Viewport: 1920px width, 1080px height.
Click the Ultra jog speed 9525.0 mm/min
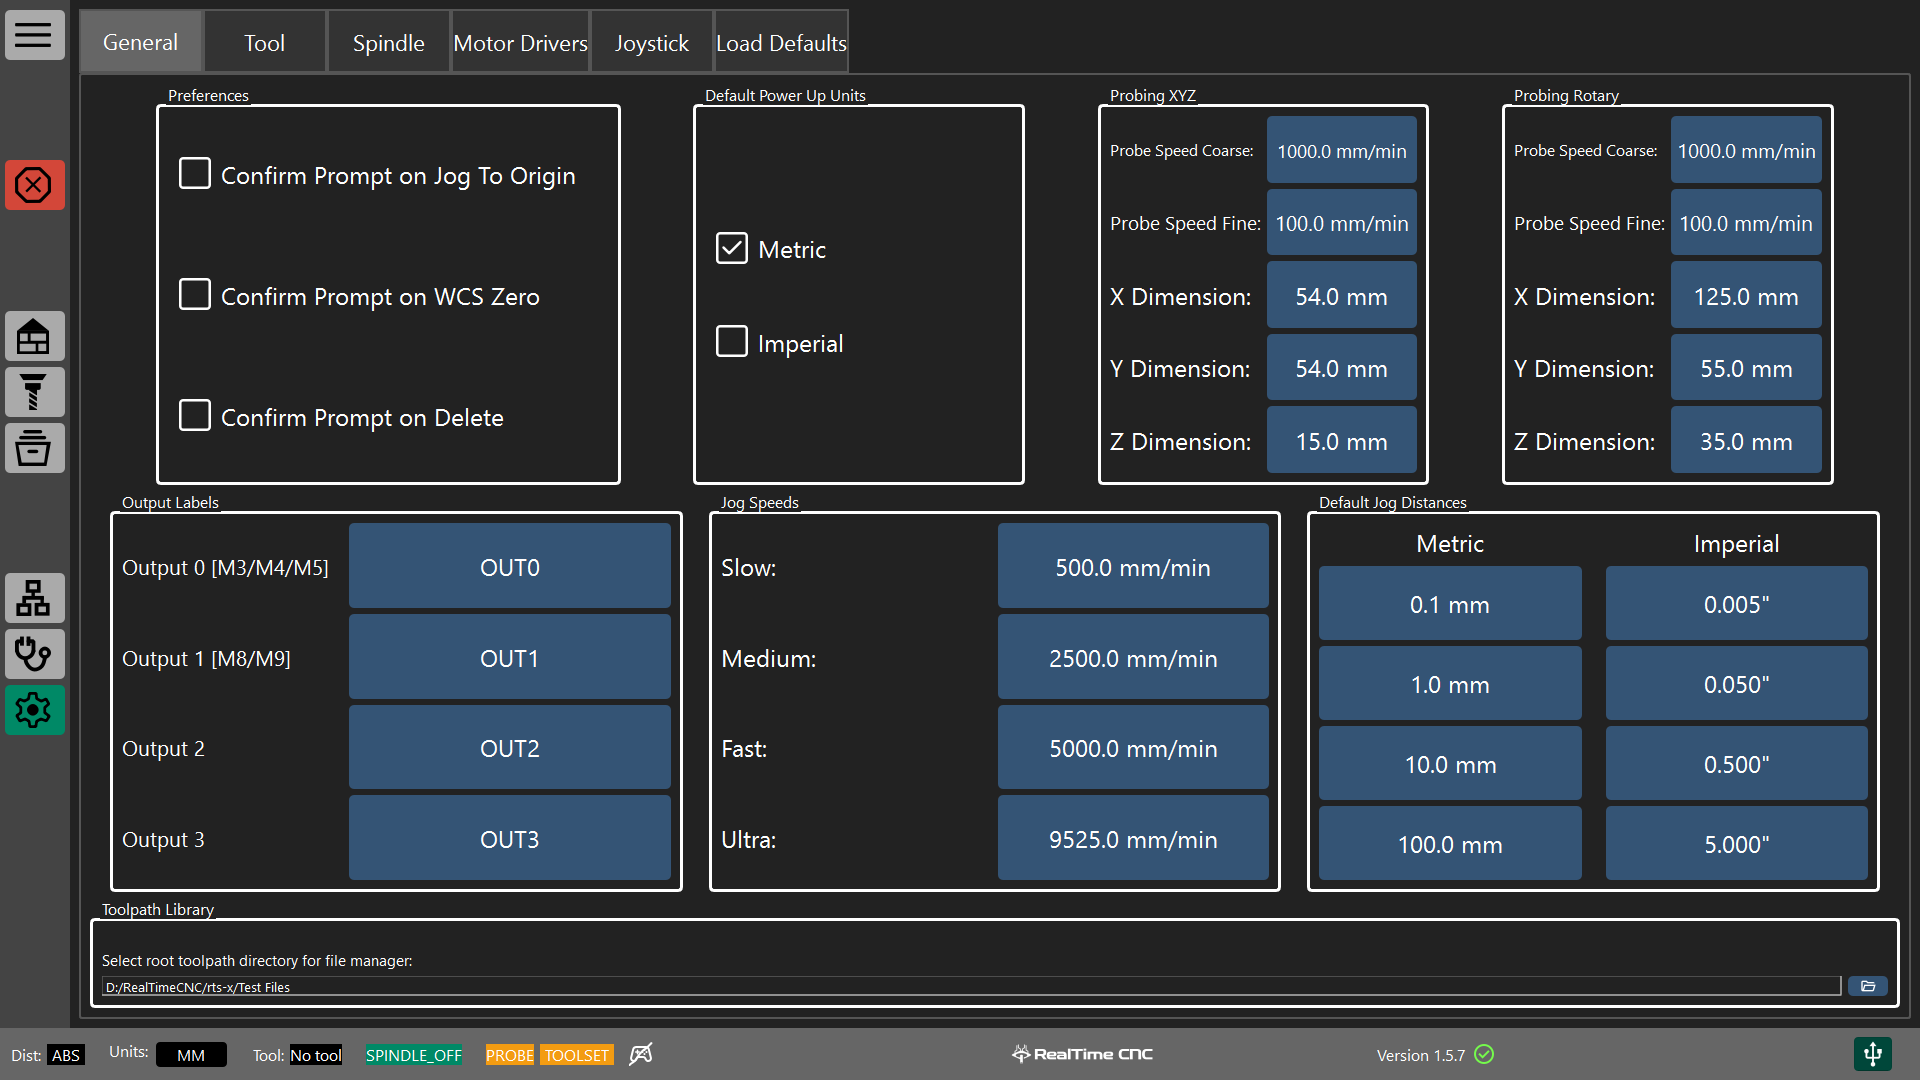(1132, 839)
